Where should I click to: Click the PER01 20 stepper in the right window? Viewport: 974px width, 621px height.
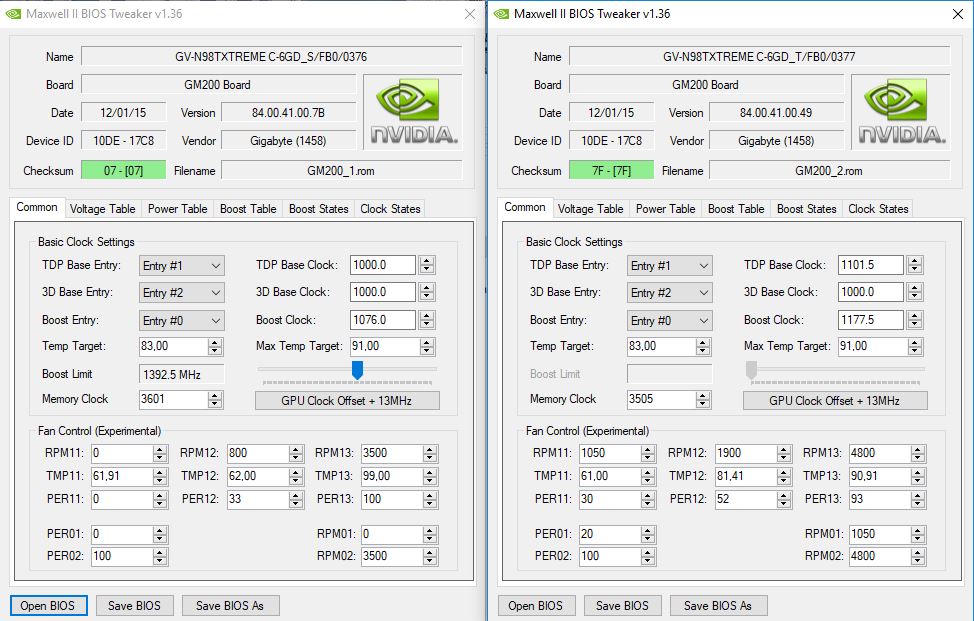648,534
